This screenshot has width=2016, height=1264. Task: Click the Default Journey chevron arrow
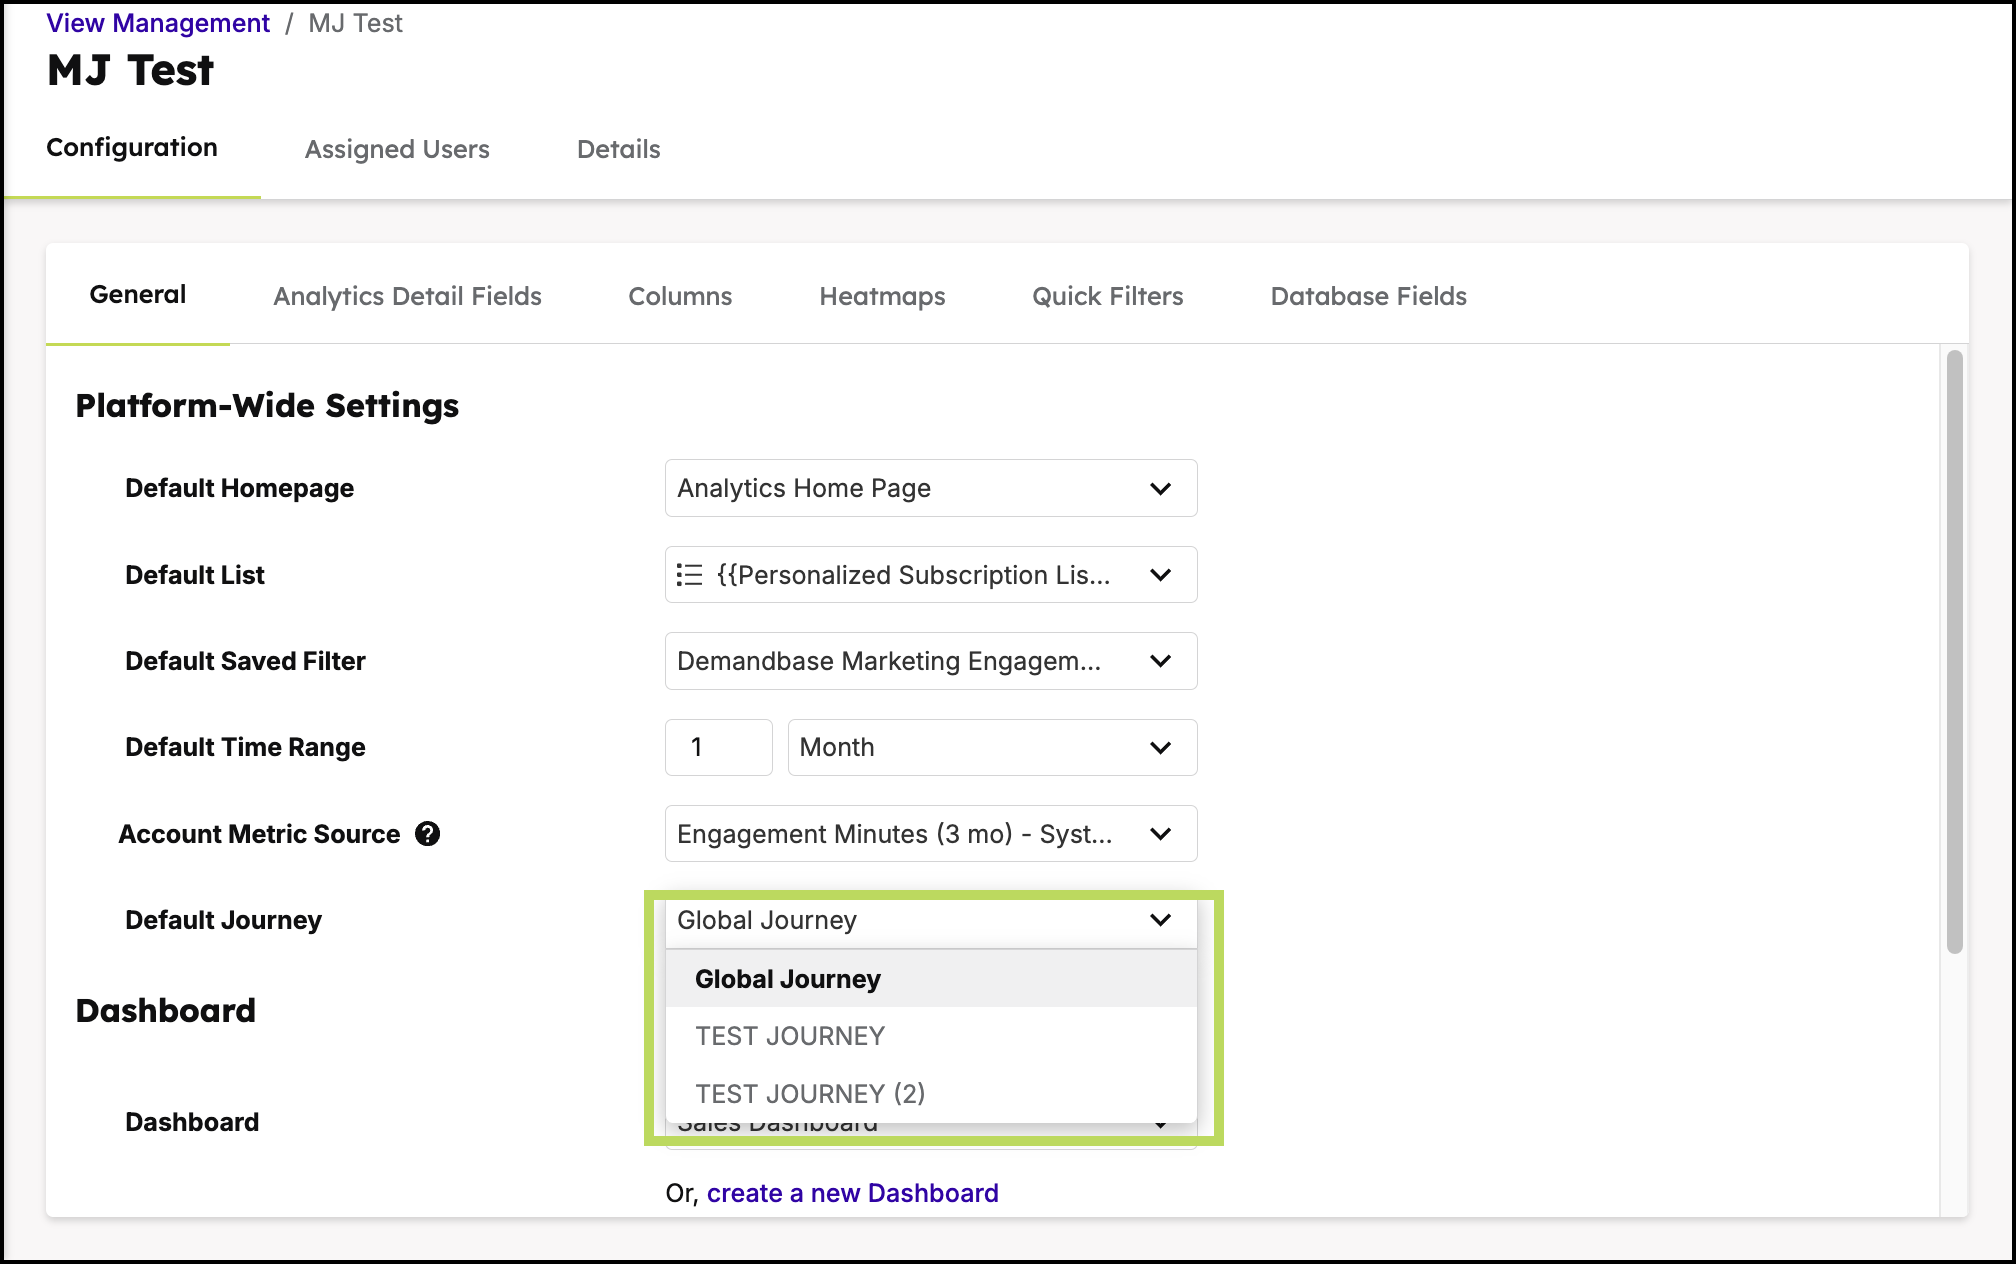pyautogui.click(x=1160, y=920)
